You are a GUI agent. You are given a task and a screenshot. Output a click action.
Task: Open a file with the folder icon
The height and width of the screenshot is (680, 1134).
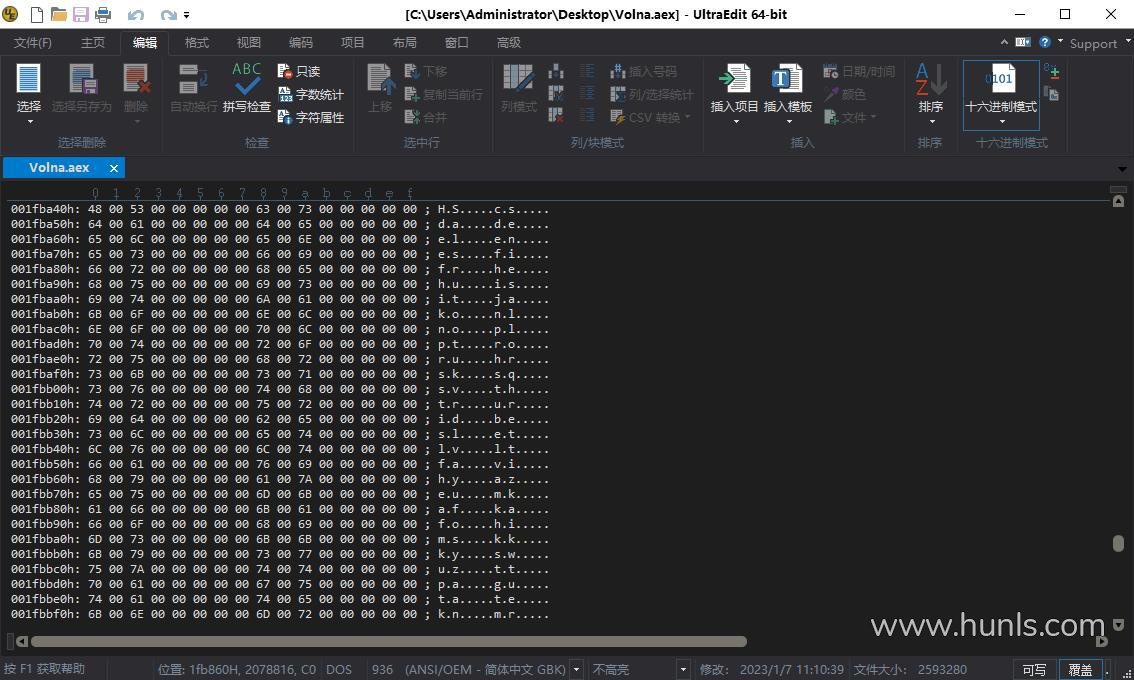(59, 14)
